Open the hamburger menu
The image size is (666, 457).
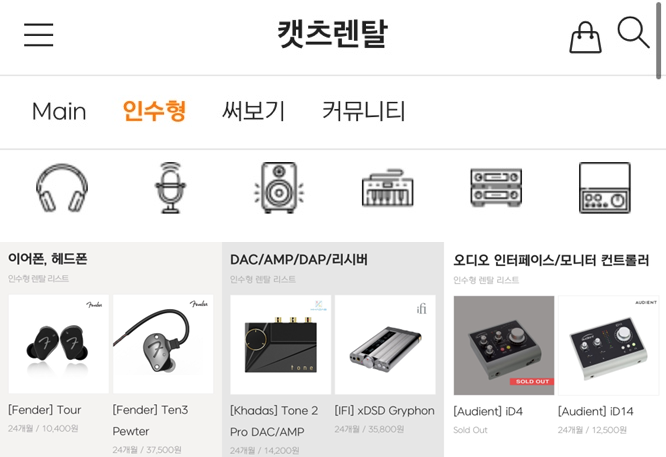39,34
